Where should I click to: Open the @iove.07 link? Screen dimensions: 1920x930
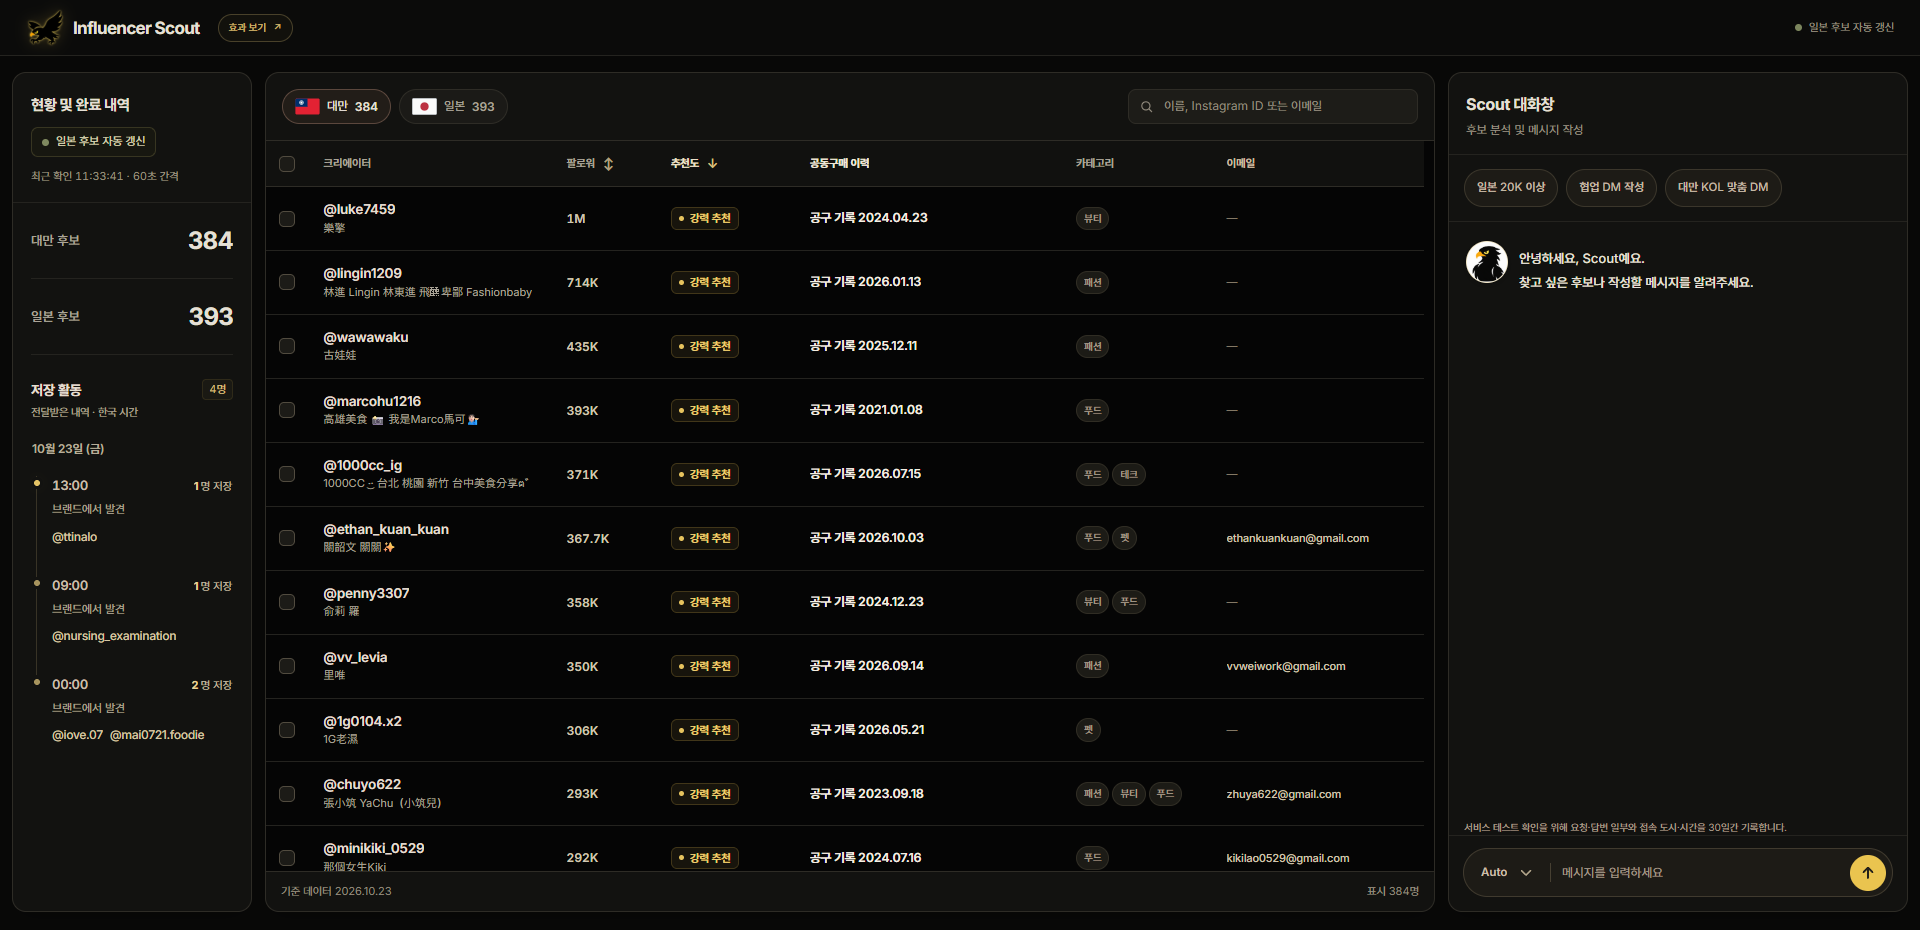click(77, 735)
